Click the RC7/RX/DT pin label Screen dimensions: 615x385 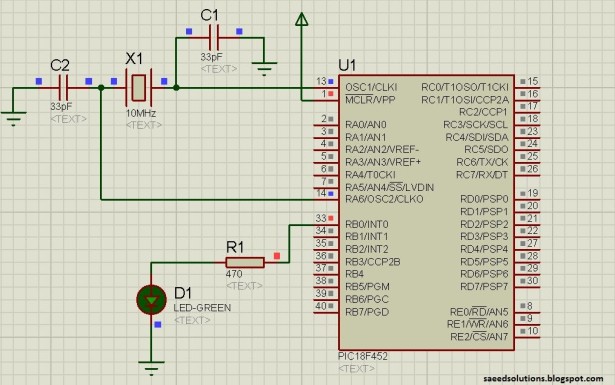pos(482,174)
